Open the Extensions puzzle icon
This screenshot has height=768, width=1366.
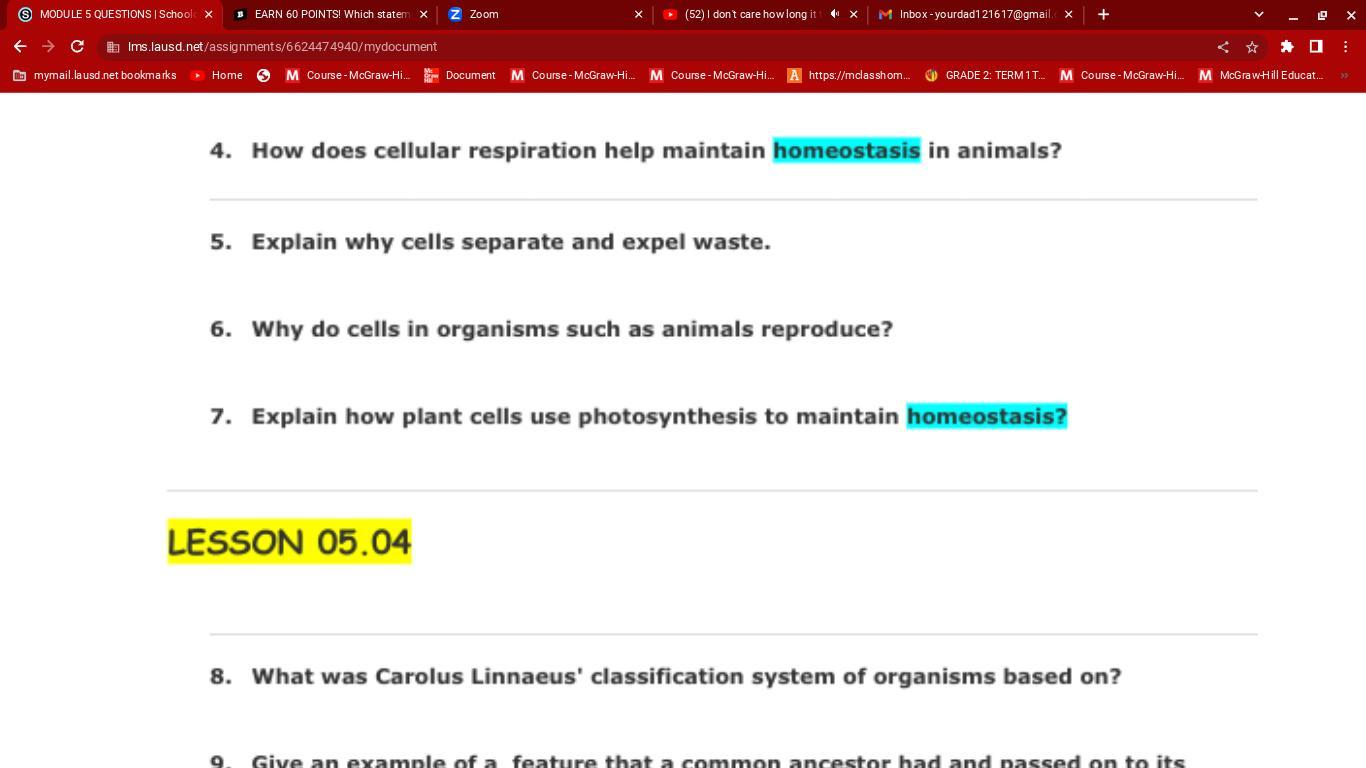(1287, 47)
